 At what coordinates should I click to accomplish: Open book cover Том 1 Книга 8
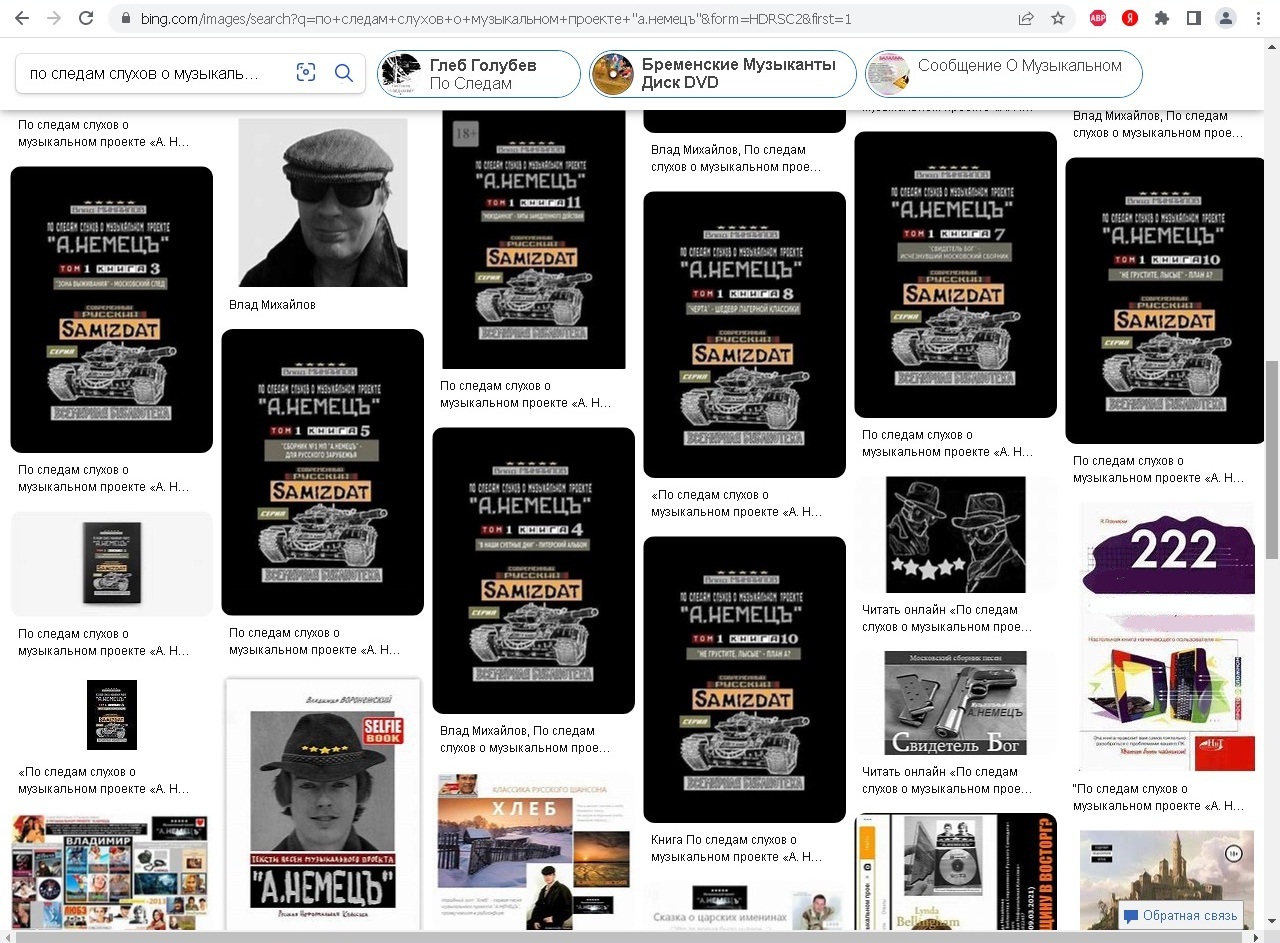click(x=745, y=335)
